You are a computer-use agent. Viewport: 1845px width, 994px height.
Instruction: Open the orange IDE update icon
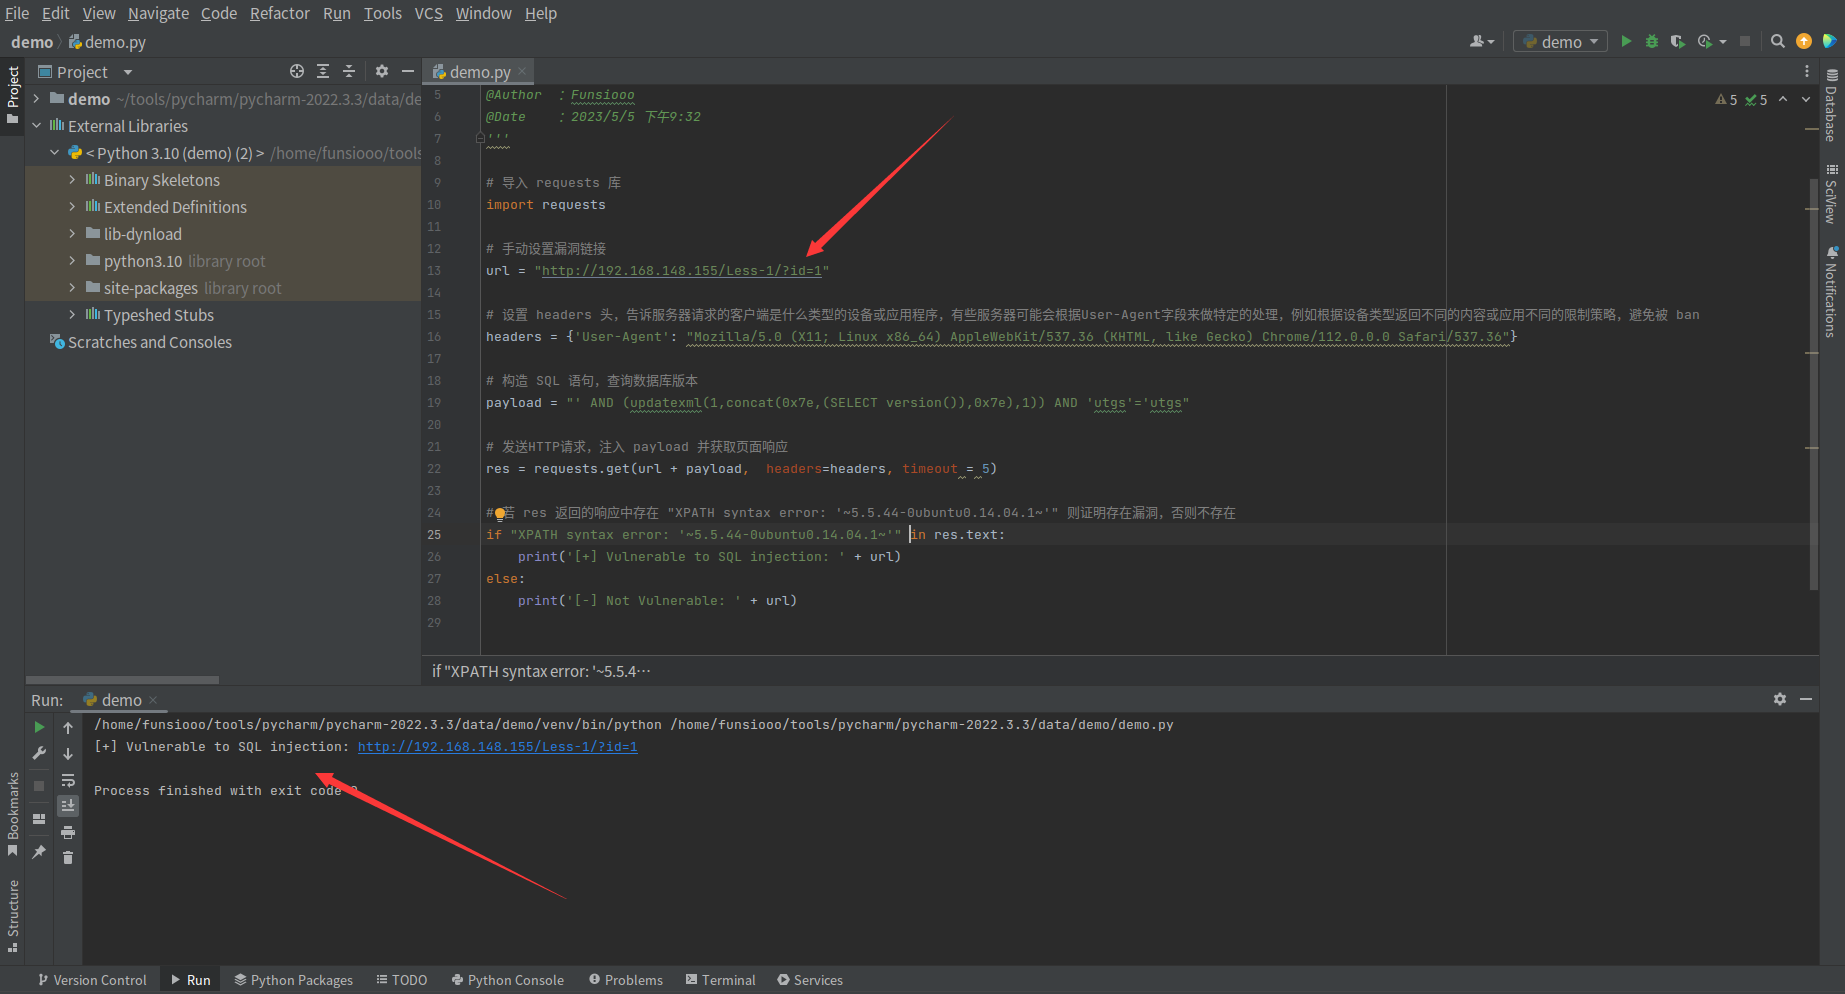pos(1804,41)
